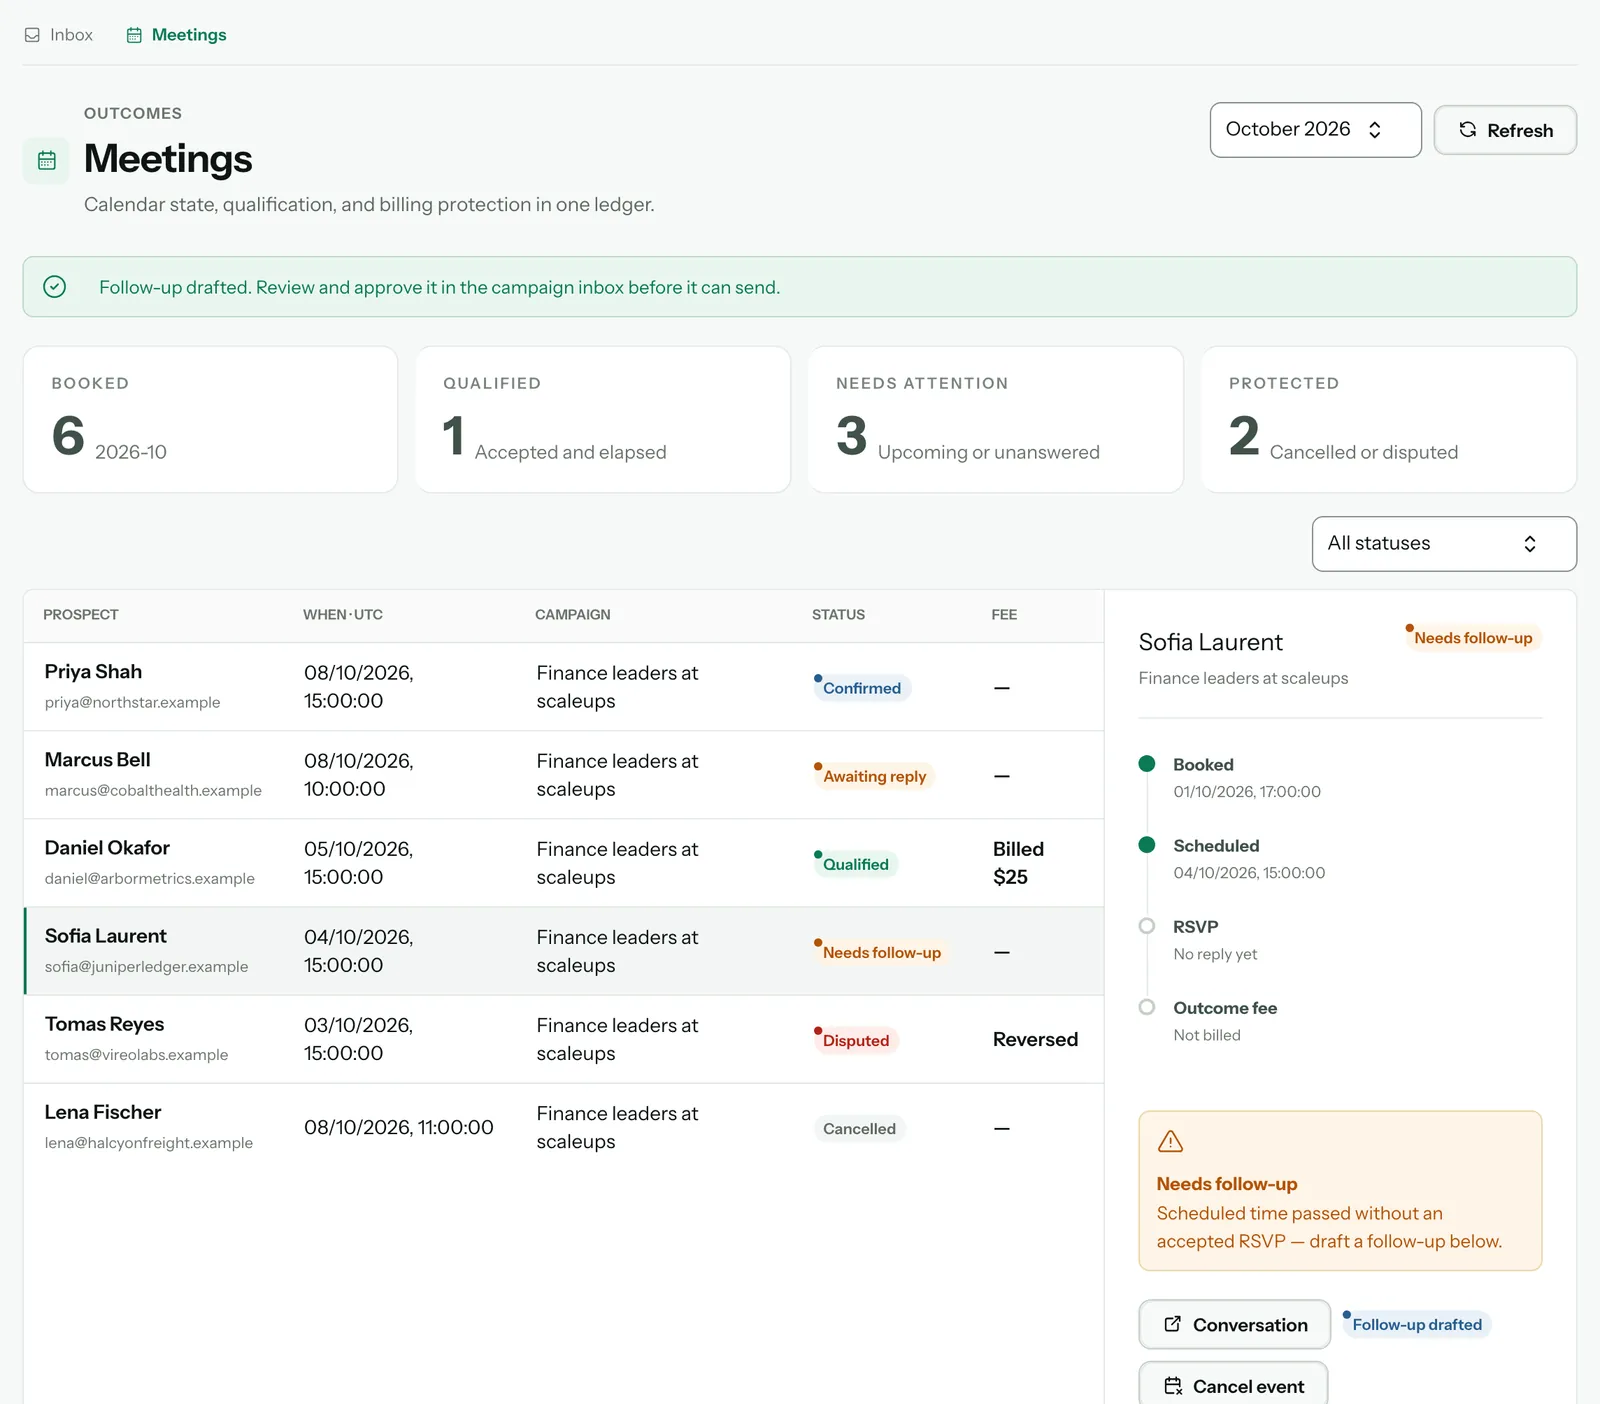Screen dimensions: 1600x1404
Task: Click the Needs Attention summary card
Action: point(995,419)
